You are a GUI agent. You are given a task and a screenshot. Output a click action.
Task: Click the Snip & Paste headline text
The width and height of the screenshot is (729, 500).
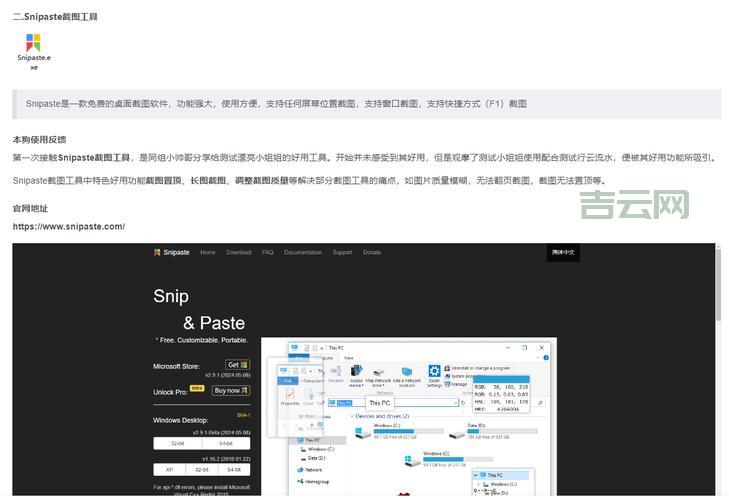pyautogui.click(x=199, y=309)
